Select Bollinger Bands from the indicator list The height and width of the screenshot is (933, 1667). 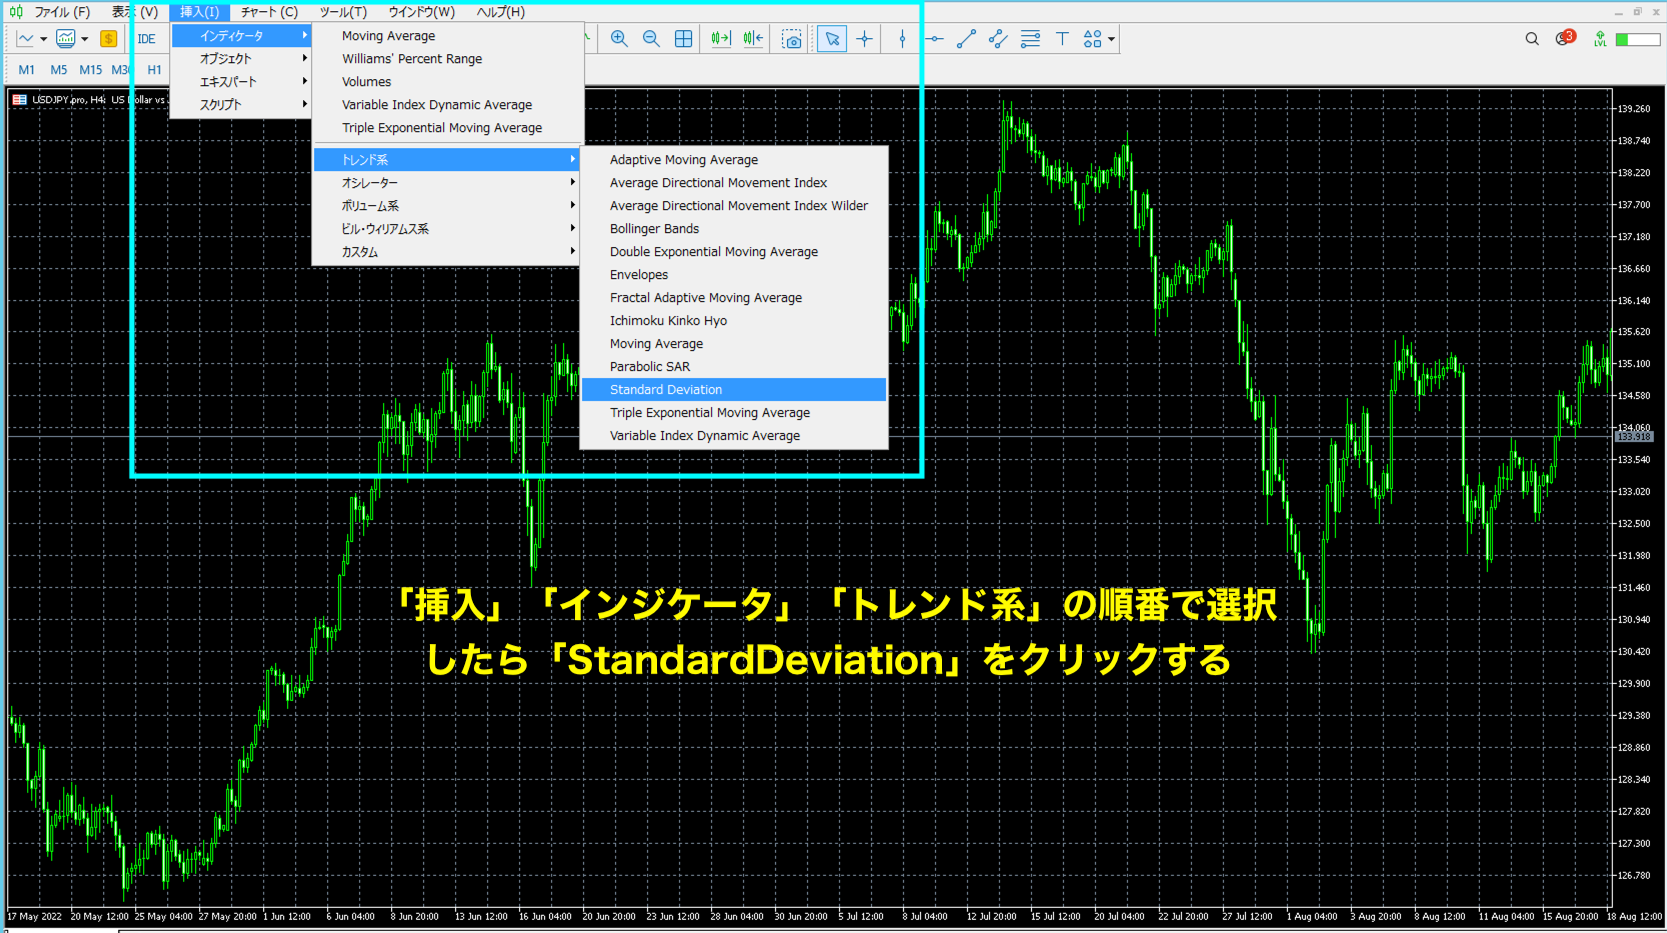654,228
